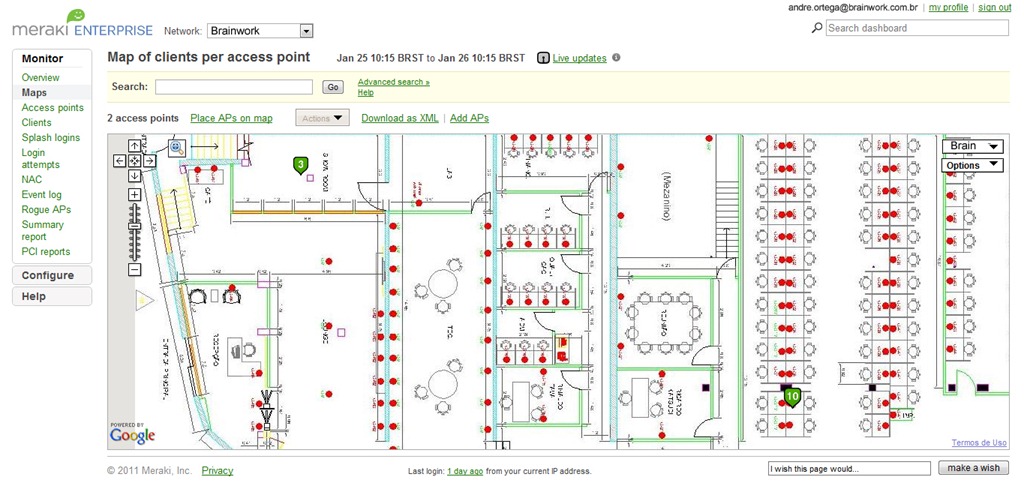Click the Add APs link
Screen dimensions: 1024x495
pos(470,118)
